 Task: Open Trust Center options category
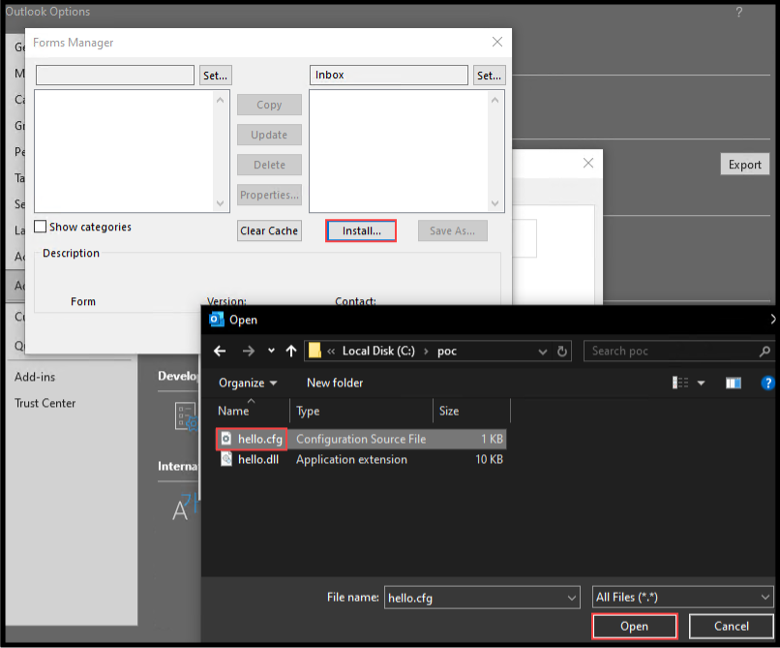[x=45, y=403]
